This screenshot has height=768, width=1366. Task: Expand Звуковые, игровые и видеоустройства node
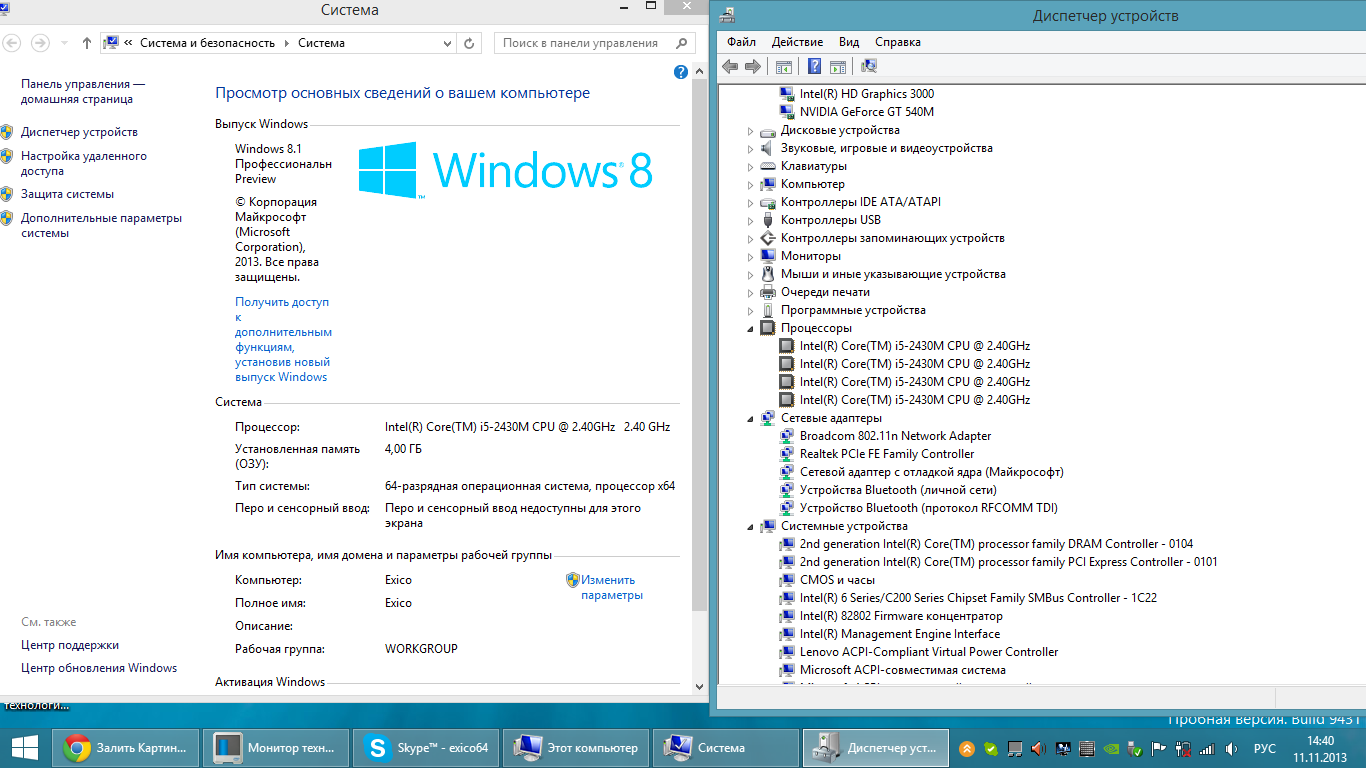pos(751,149)
